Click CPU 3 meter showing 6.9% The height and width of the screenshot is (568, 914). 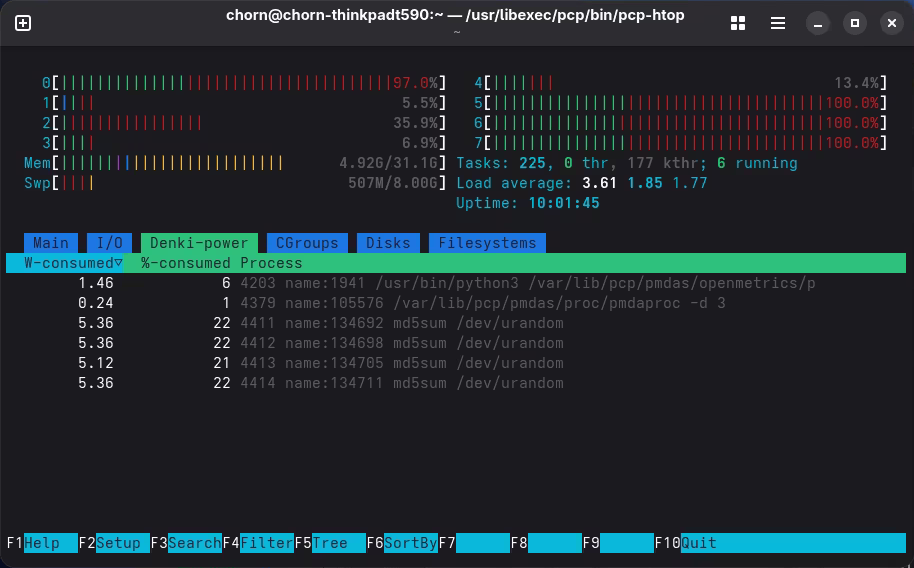244,143
